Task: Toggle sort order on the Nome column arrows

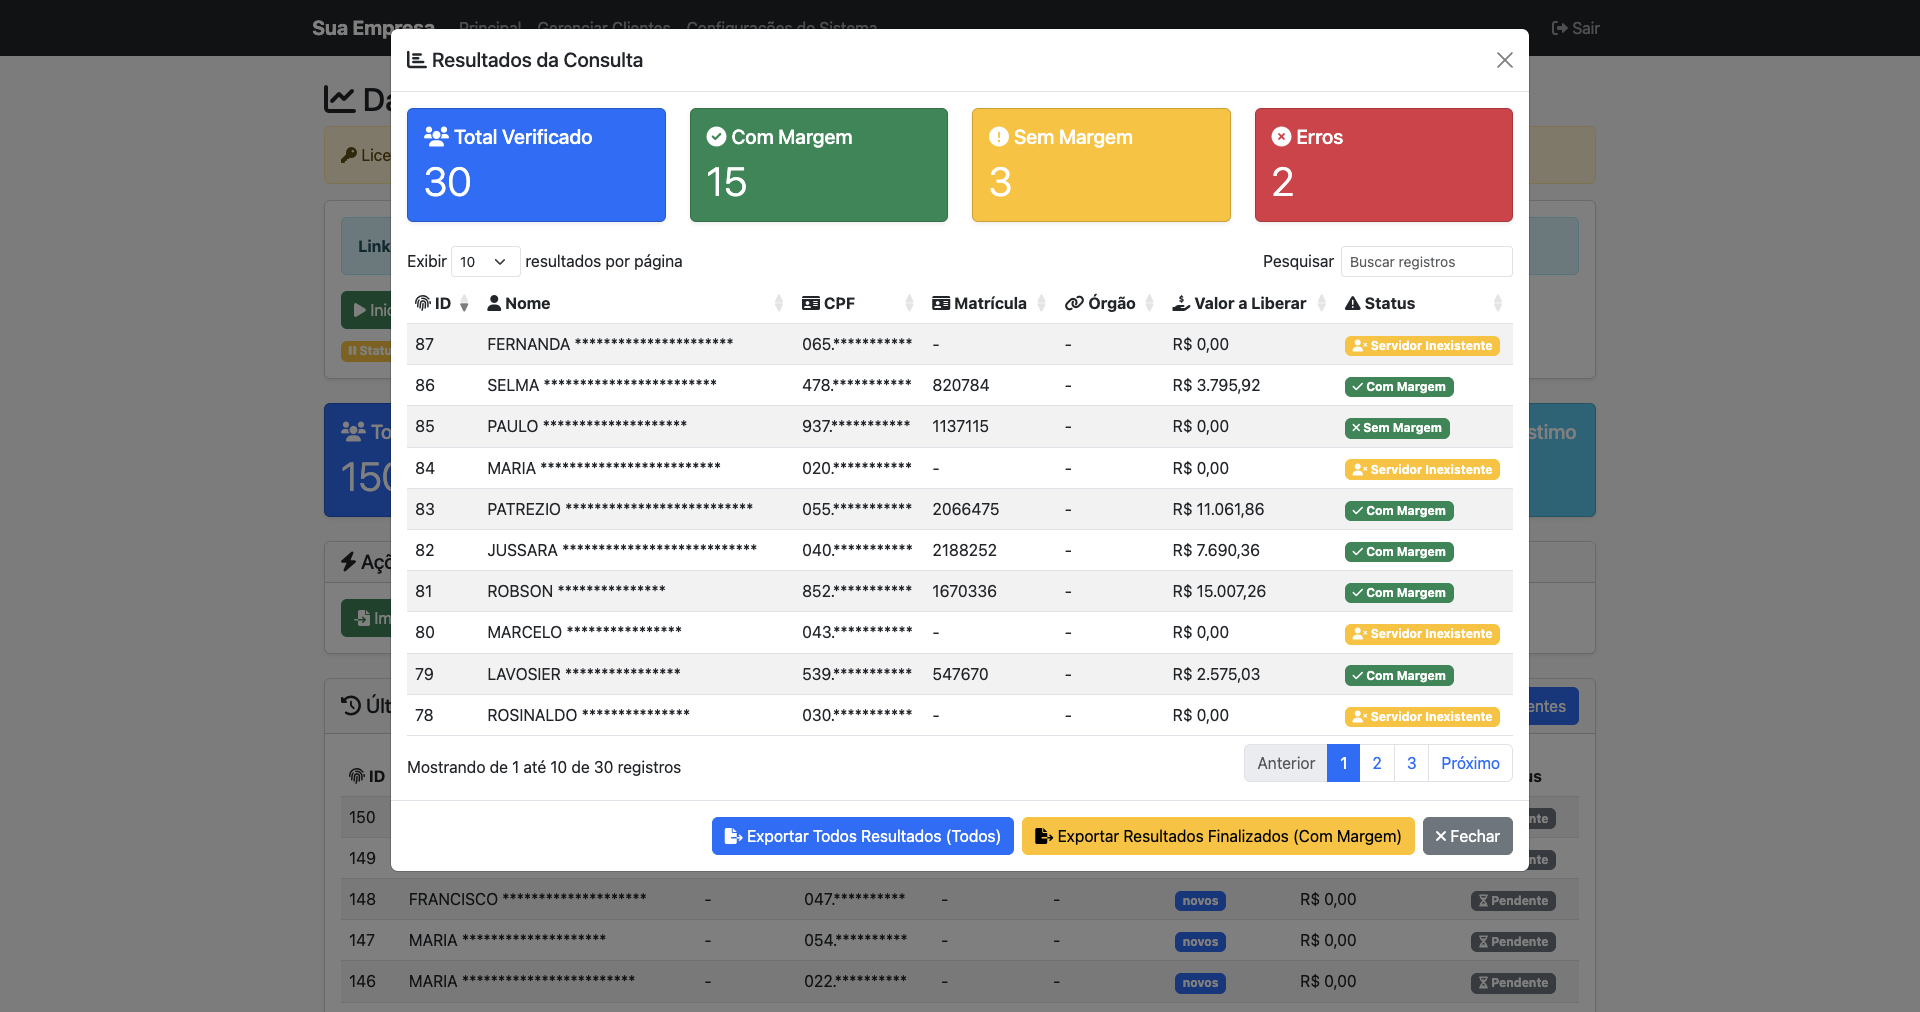Action: click(x=779, y=303)
